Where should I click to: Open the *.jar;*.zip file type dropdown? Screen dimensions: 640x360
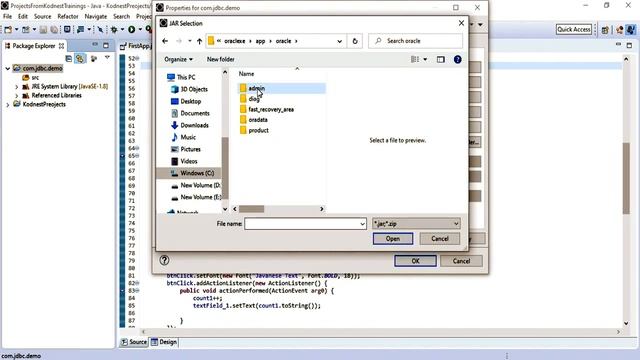416,224
